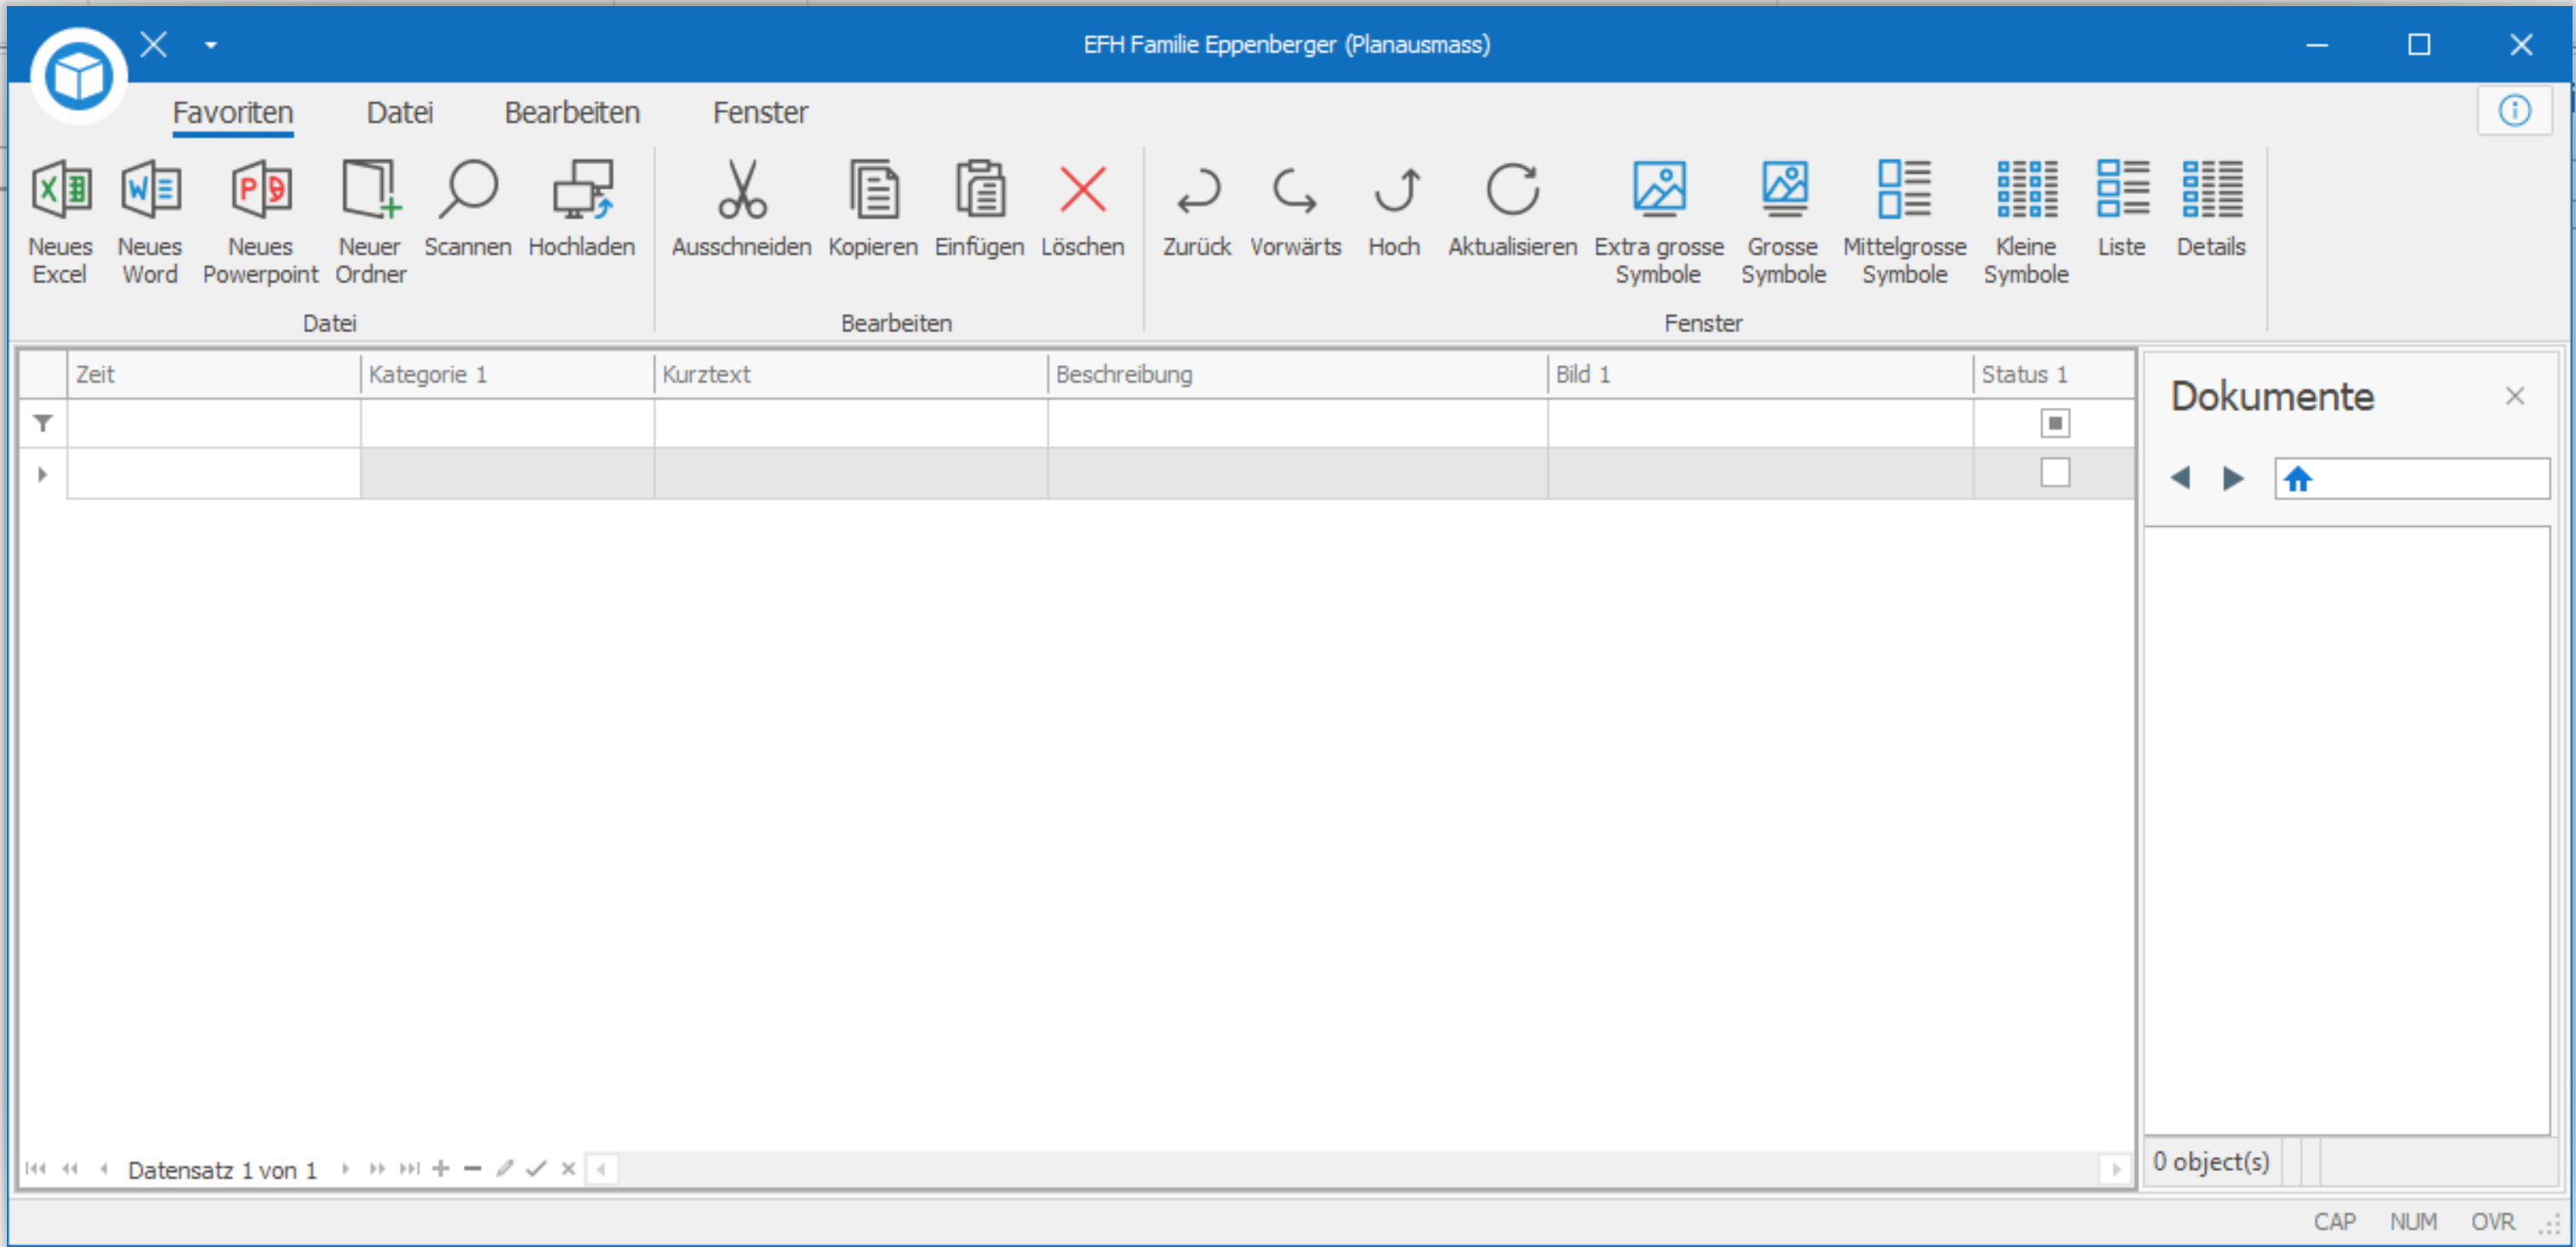Click the filter funnel icon in grid
This screenshot has height=1247, width=2576.
[43, 423]
